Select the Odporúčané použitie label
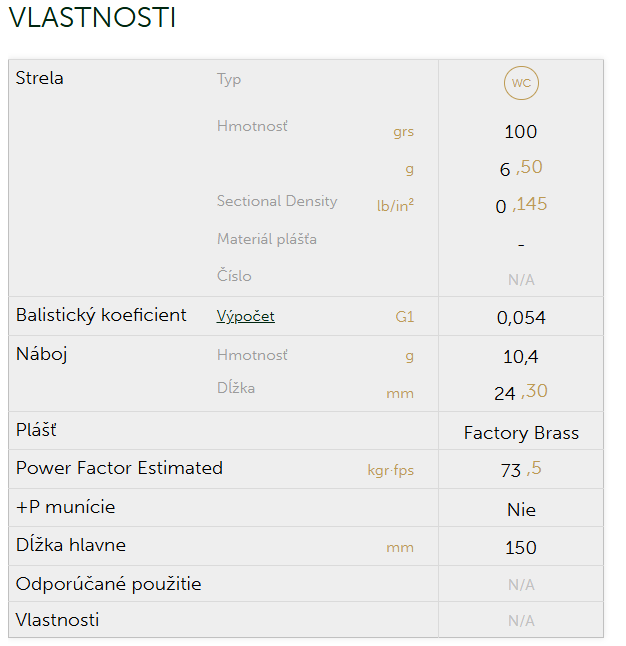 (x=109, y=583)
